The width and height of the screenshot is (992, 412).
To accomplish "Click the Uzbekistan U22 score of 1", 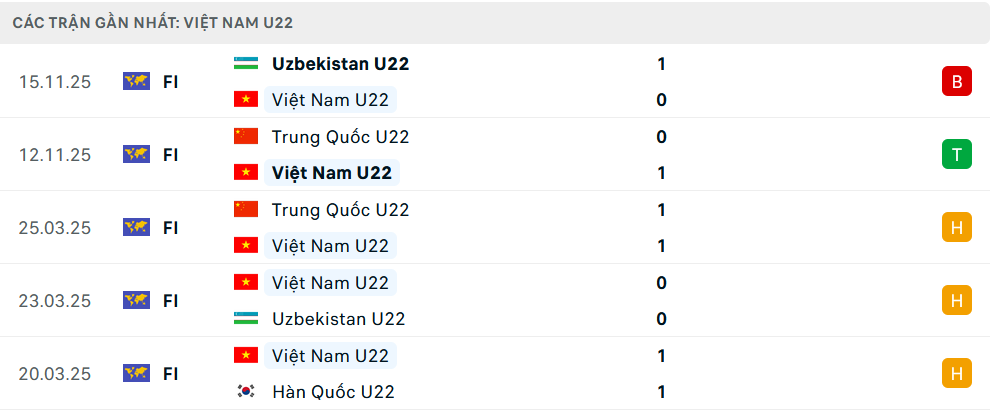I will point(661,63).
